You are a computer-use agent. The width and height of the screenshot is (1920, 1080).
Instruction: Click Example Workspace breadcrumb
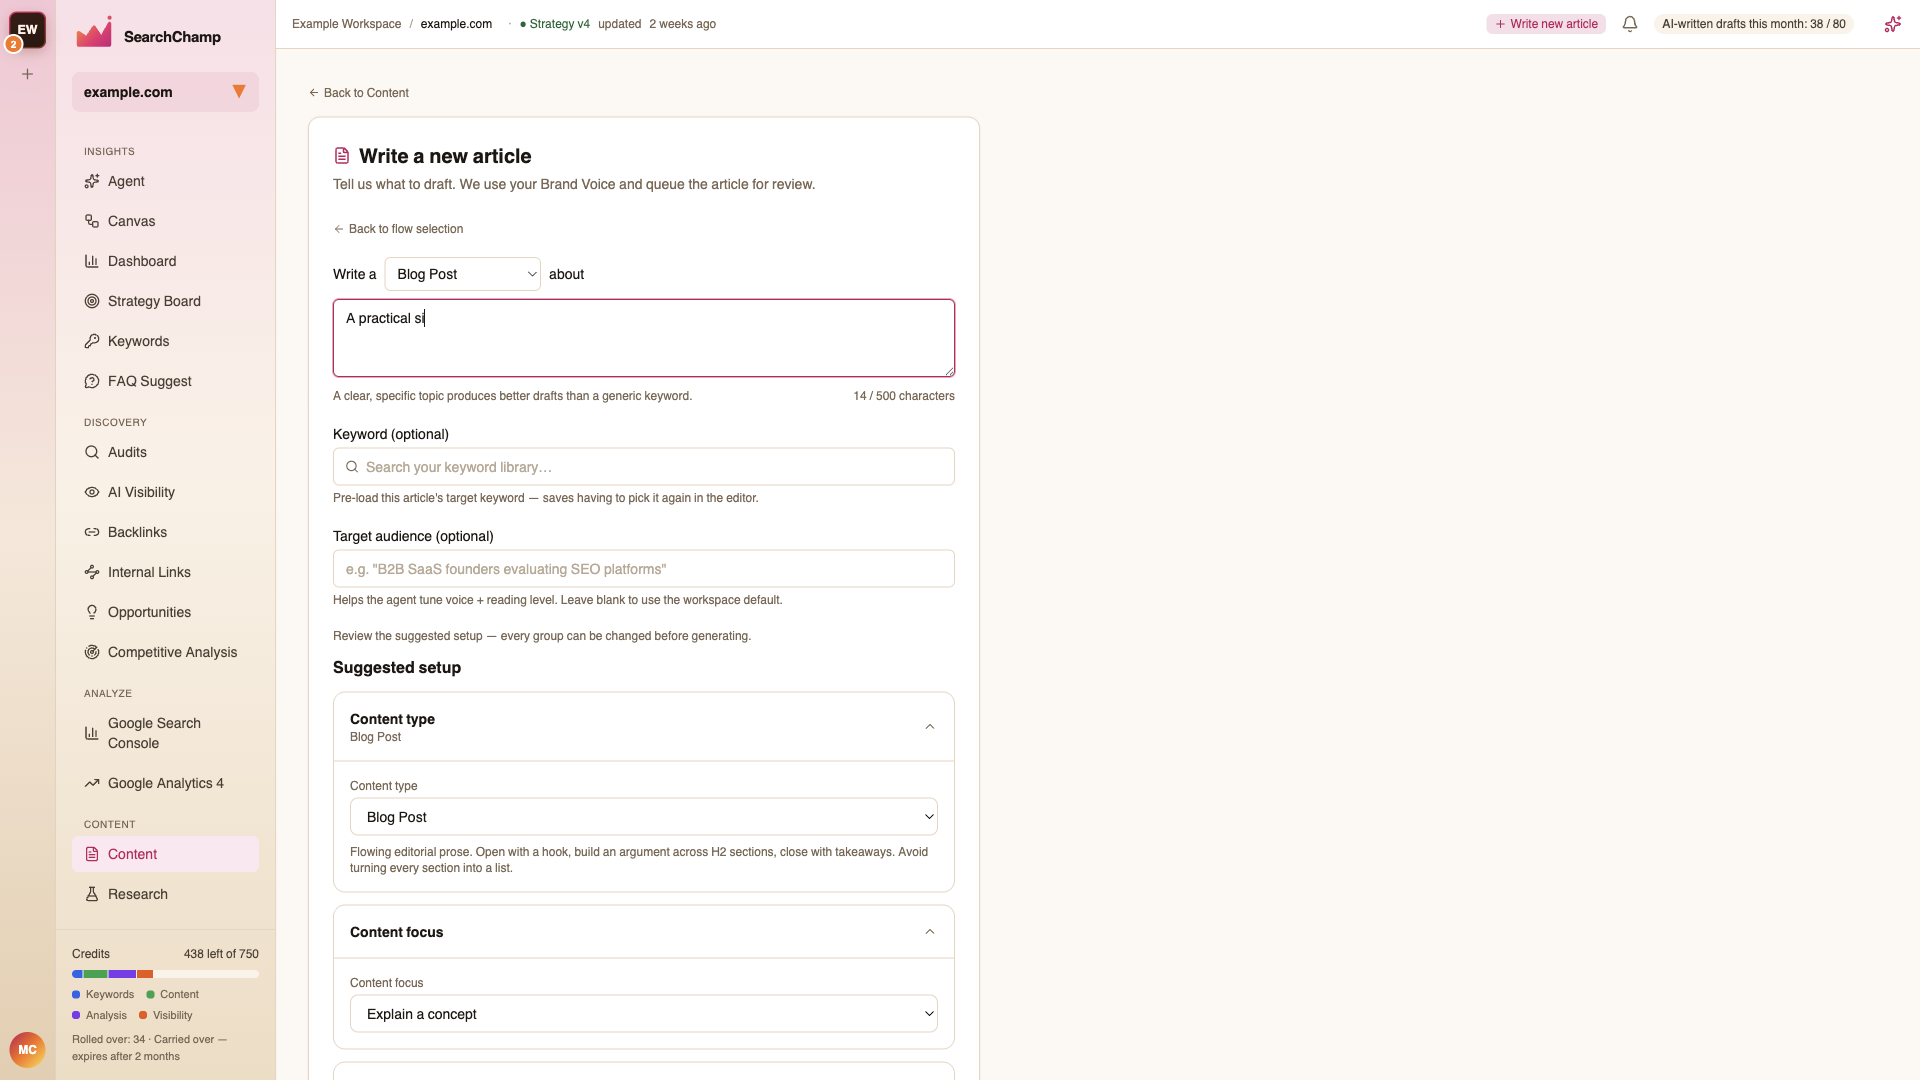[x=346, y=24]
